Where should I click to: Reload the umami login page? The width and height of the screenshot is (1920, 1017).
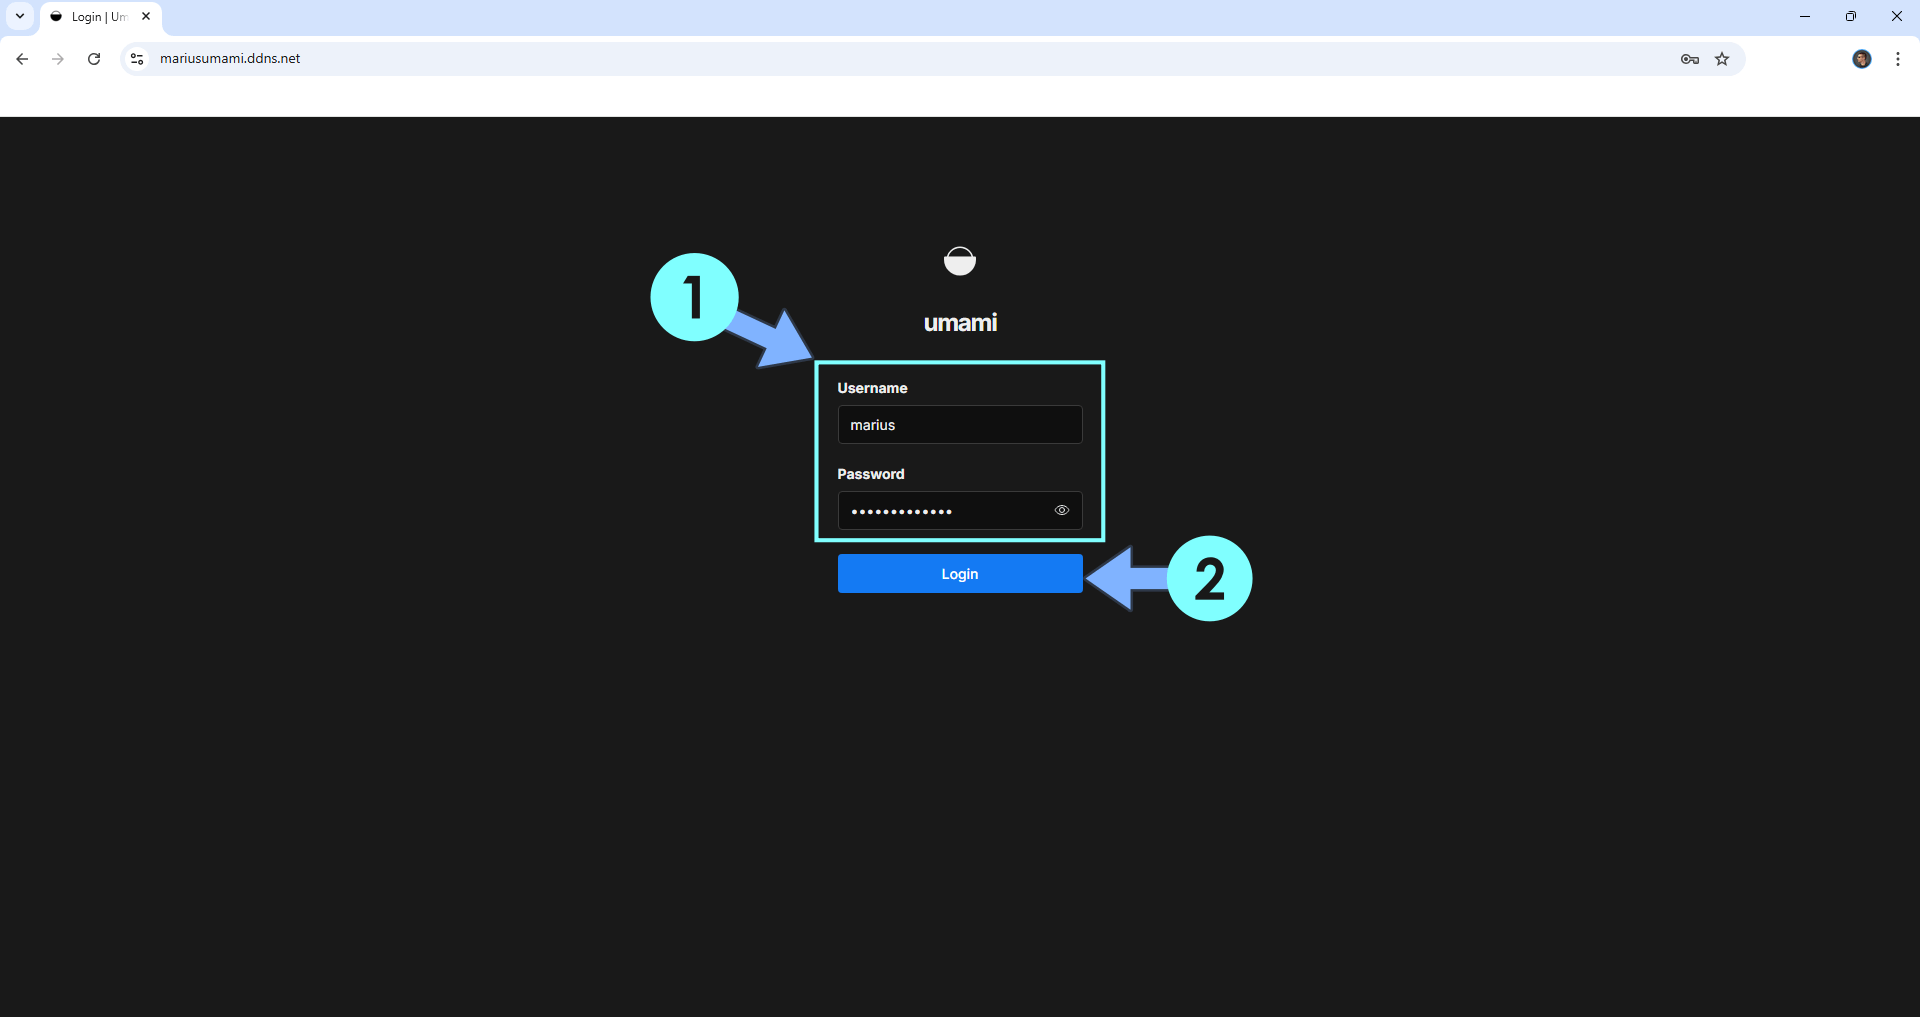coord(94,59)
